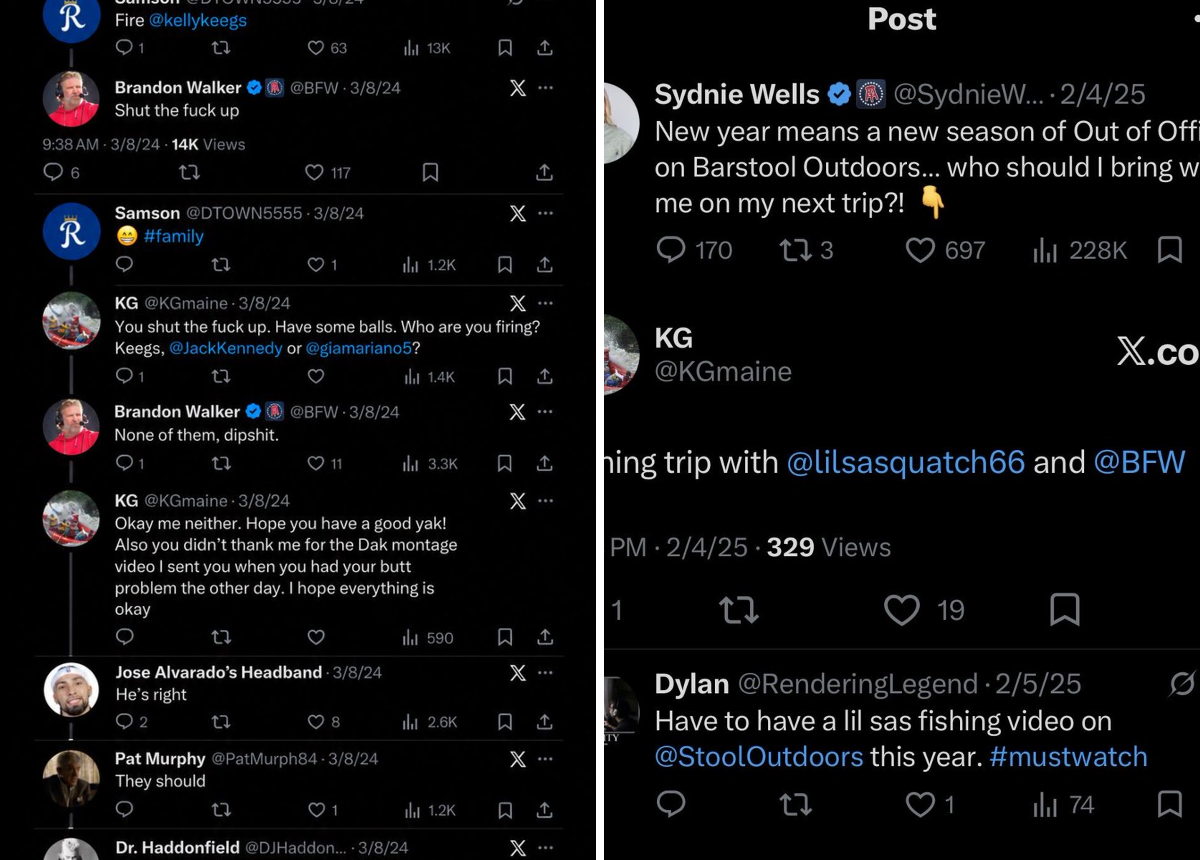This screenshot has height=860, width=1200.
Task: View analytics of Brandon Walker's "None of them" tweet
Action: [411, 464]
